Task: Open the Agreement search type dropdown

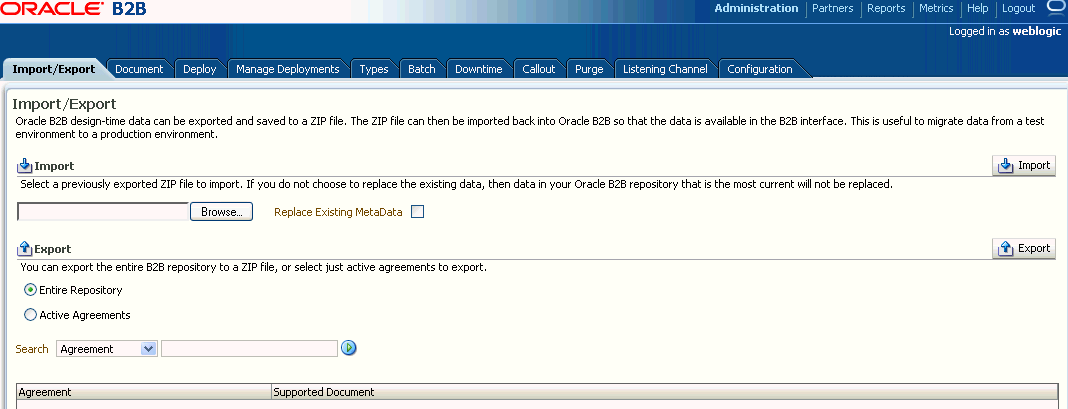Action: (x=107, y=348)
